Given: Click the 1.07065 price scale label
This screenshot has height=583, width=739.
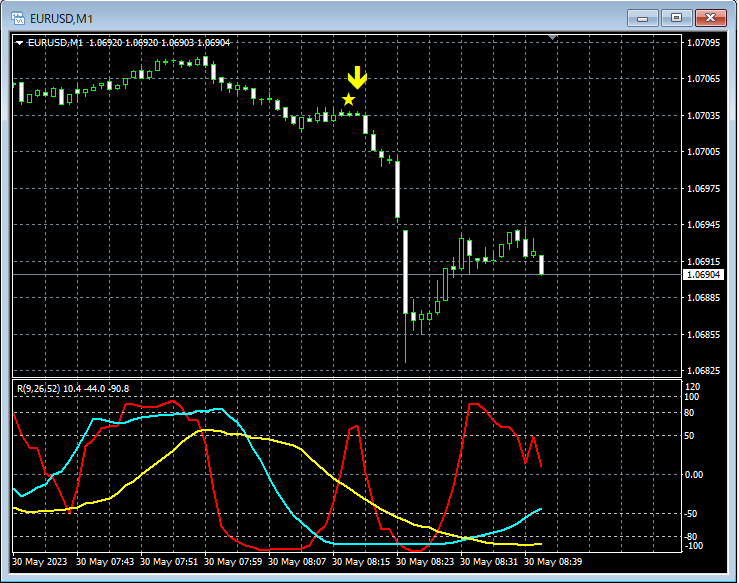Looking at the screenshot, I should 703,79.
